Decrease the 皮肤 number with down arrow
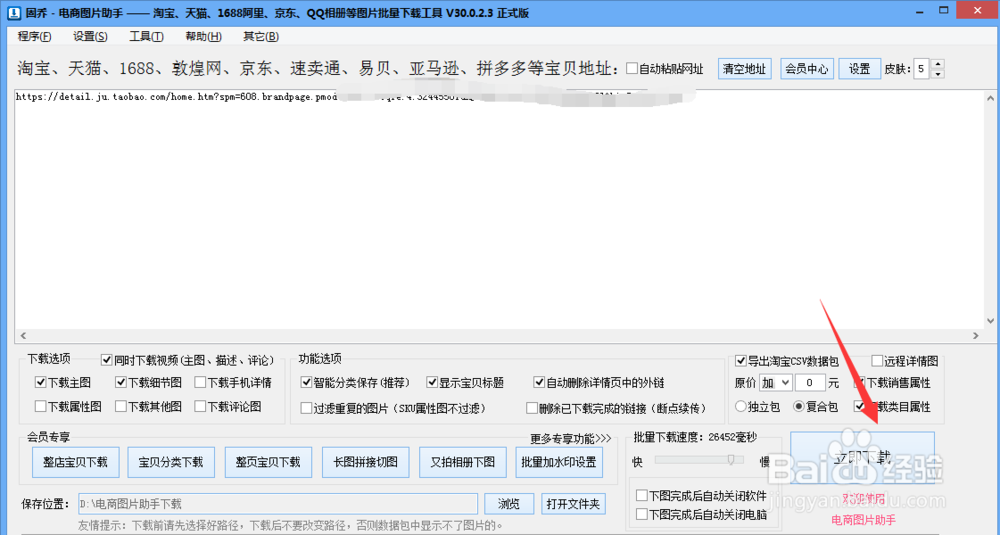 tap(938, 73)
